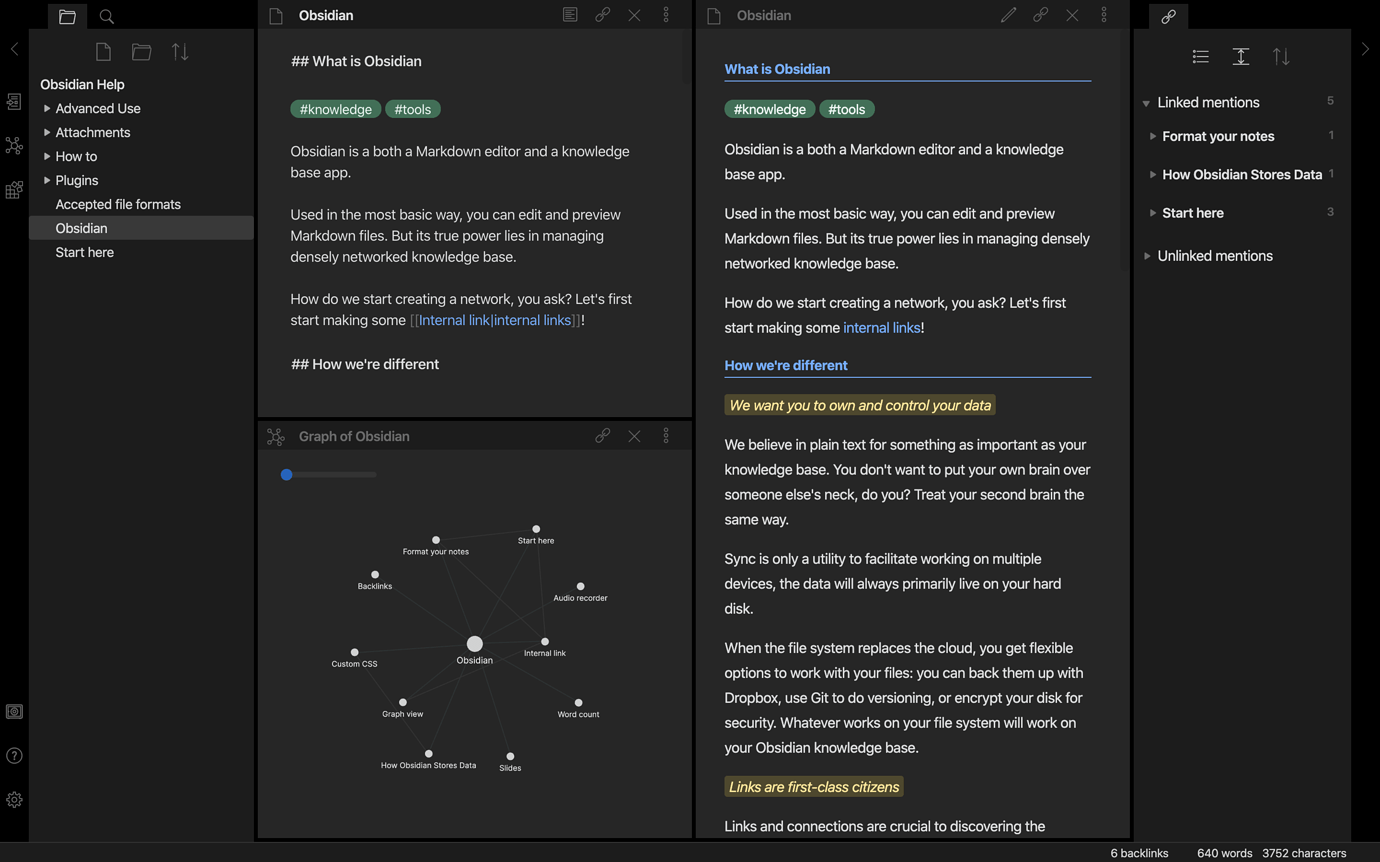Switch preview pane to edit mode
This screenshot has width=1380, height=862.
1008,15
